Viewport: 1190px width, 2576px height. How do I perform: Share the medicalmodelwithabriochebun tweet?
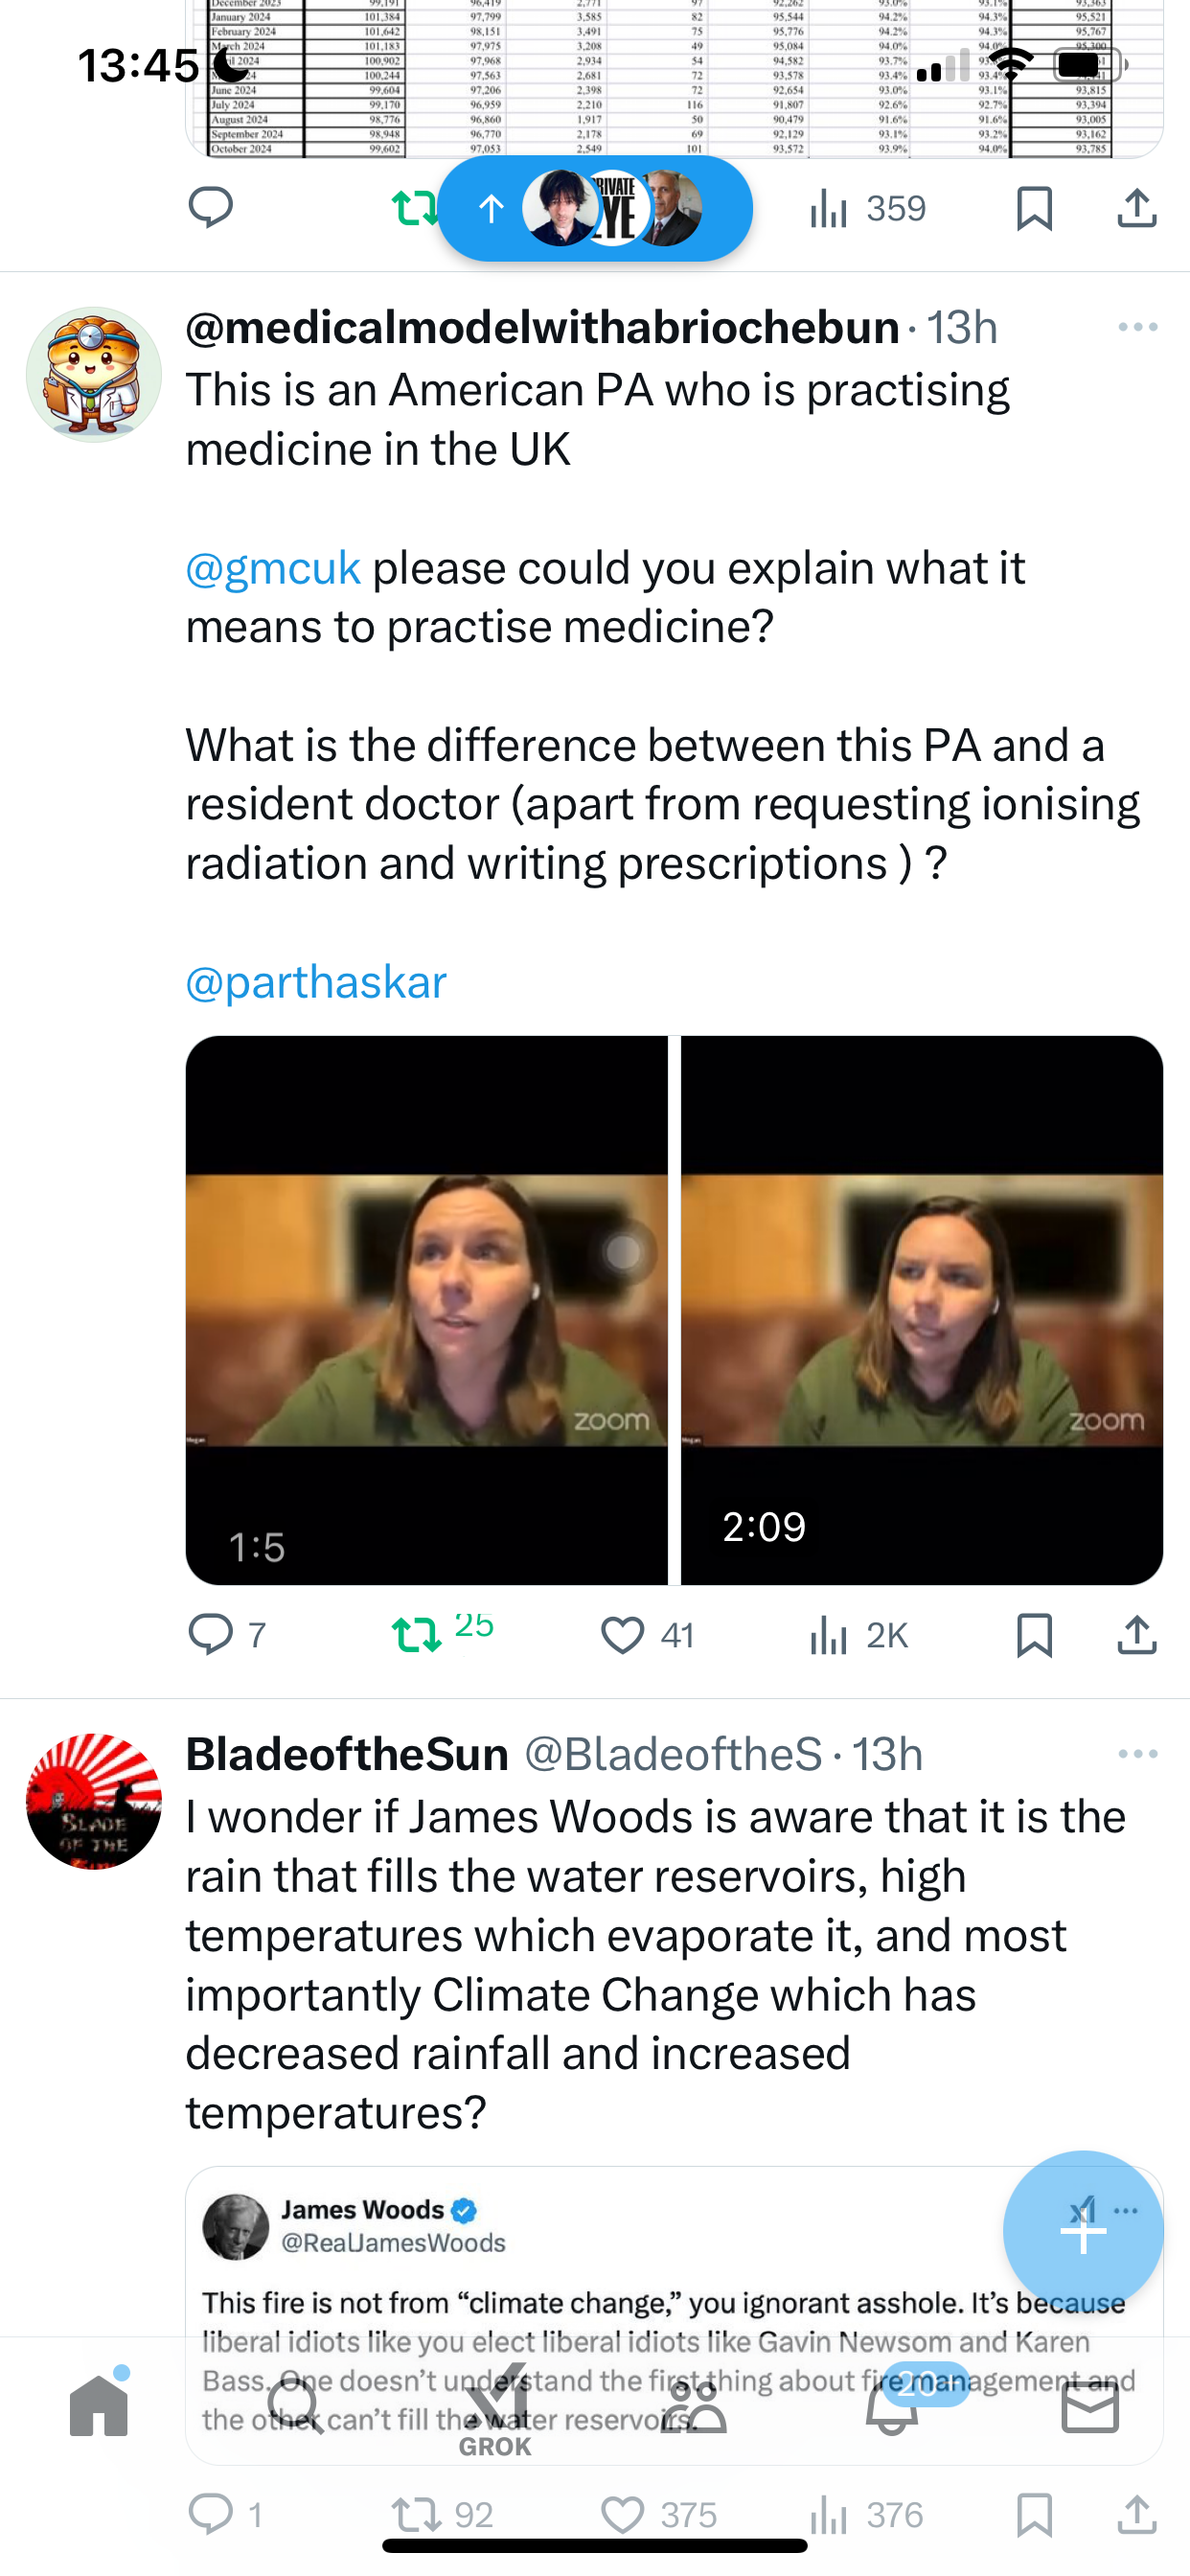[x=1137, y=1636]
